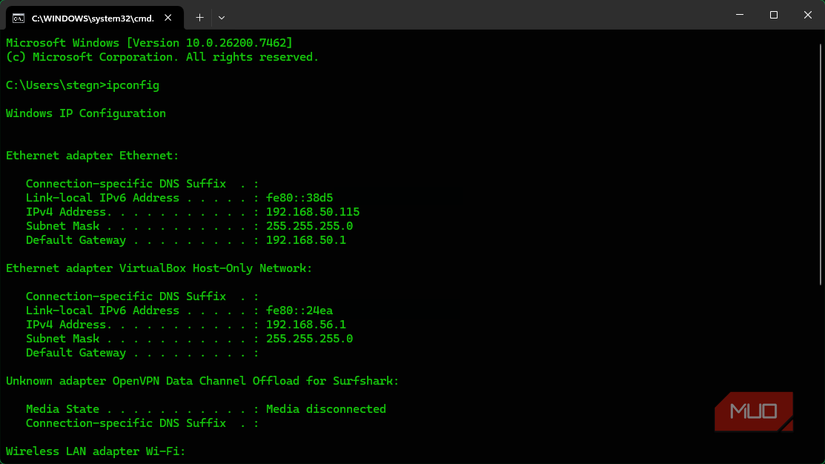Click the vertical scrollbar thumb
This screenshot has width=825, height=464.
coord(820,165)
